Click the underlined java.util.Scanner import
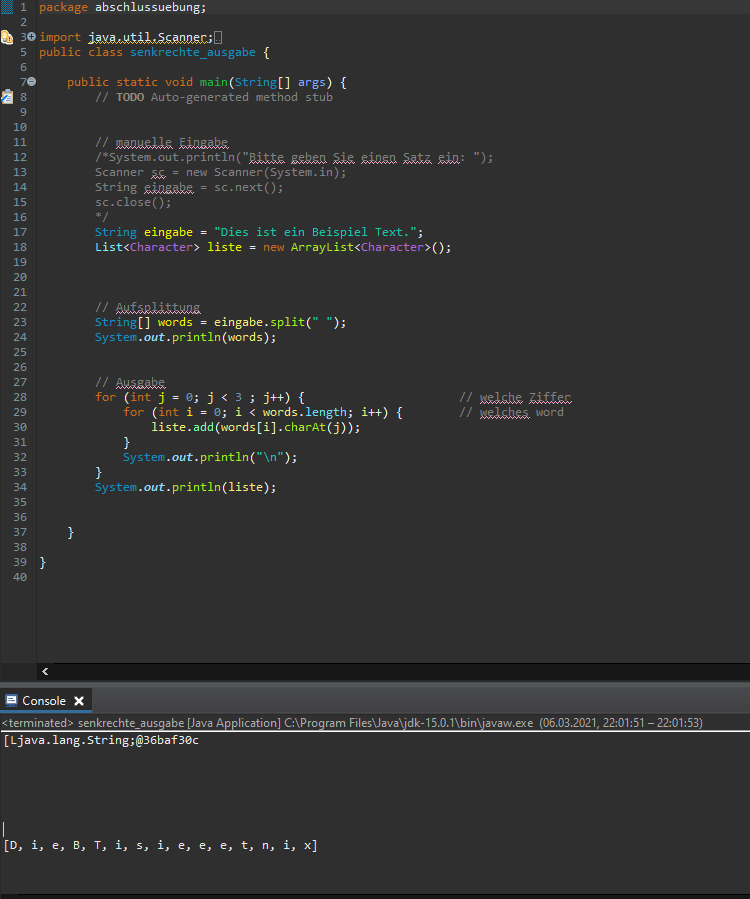 click(150, 37)
